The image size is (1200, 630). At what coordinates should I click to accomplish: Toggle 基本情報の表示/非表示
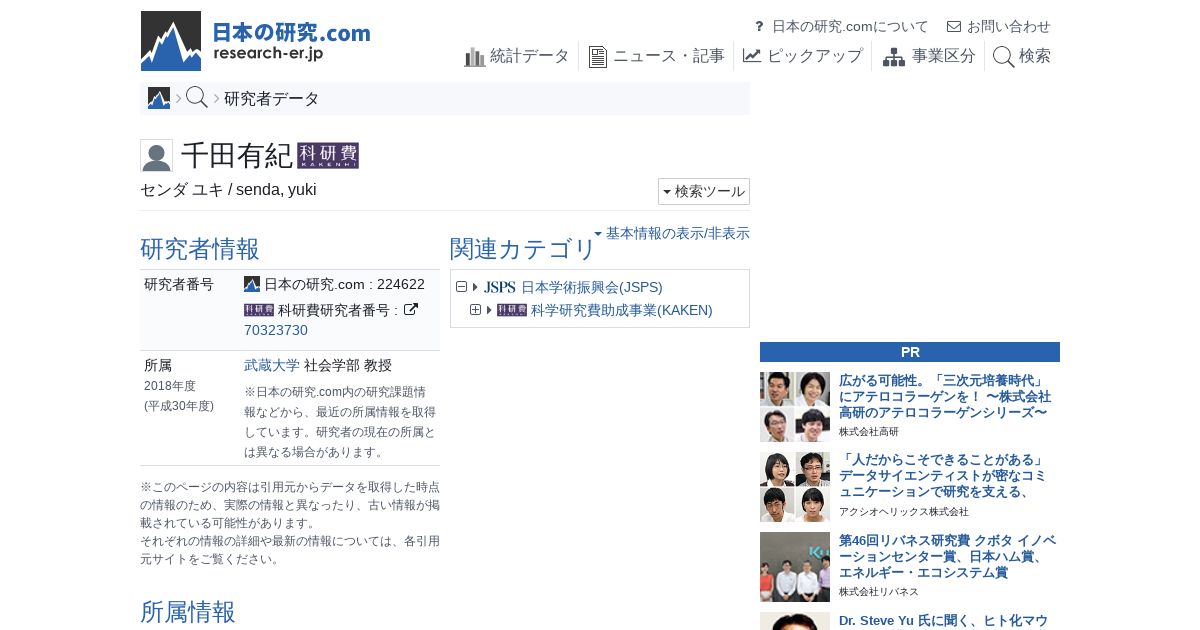[x=672, y=233]
